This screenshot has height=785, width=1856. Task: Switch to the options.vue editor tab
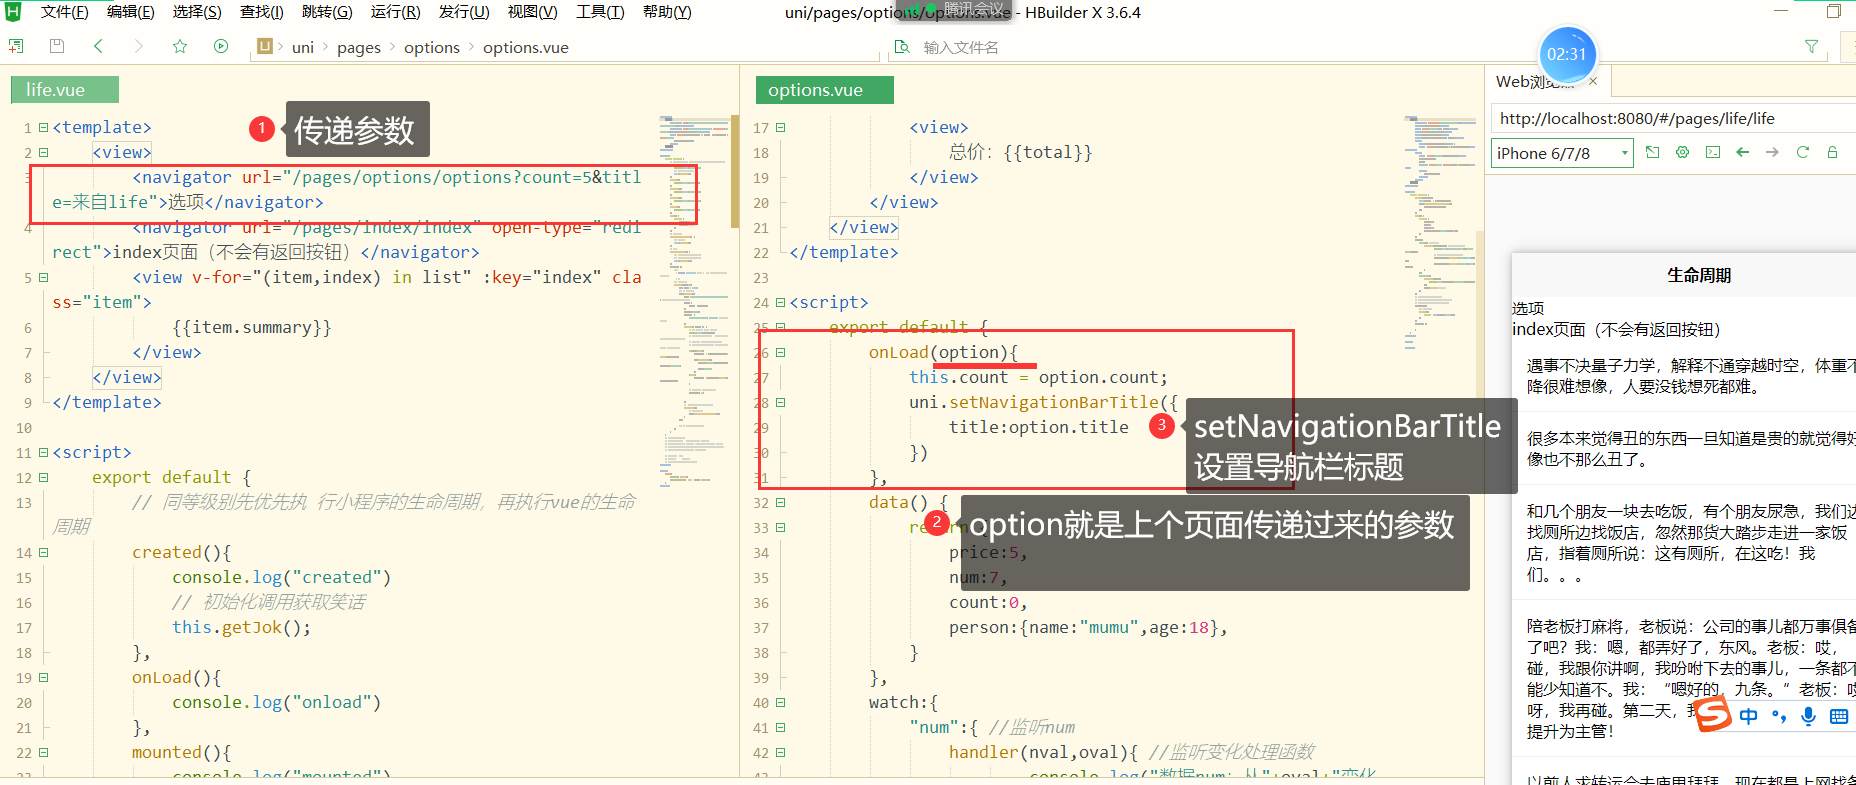(x=825, y=90)
